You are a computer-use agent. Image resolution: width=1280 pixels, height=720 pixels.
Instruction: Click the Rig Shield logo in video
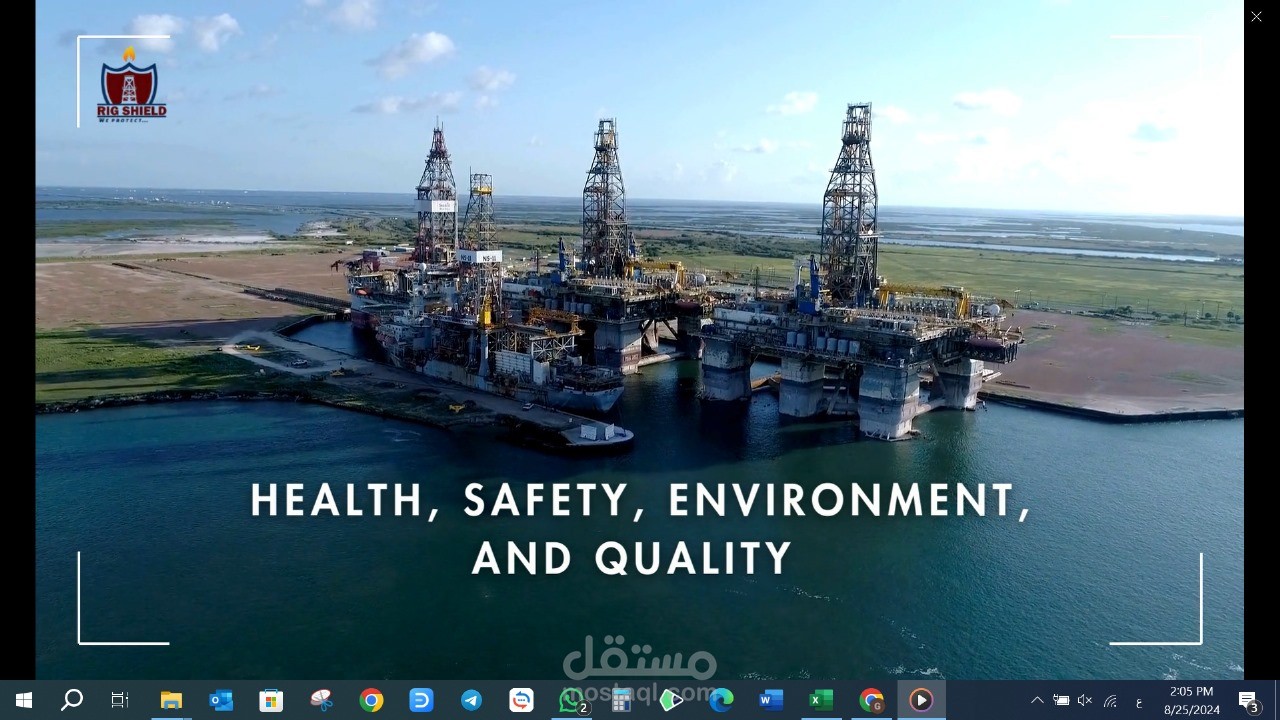(131, 84)
